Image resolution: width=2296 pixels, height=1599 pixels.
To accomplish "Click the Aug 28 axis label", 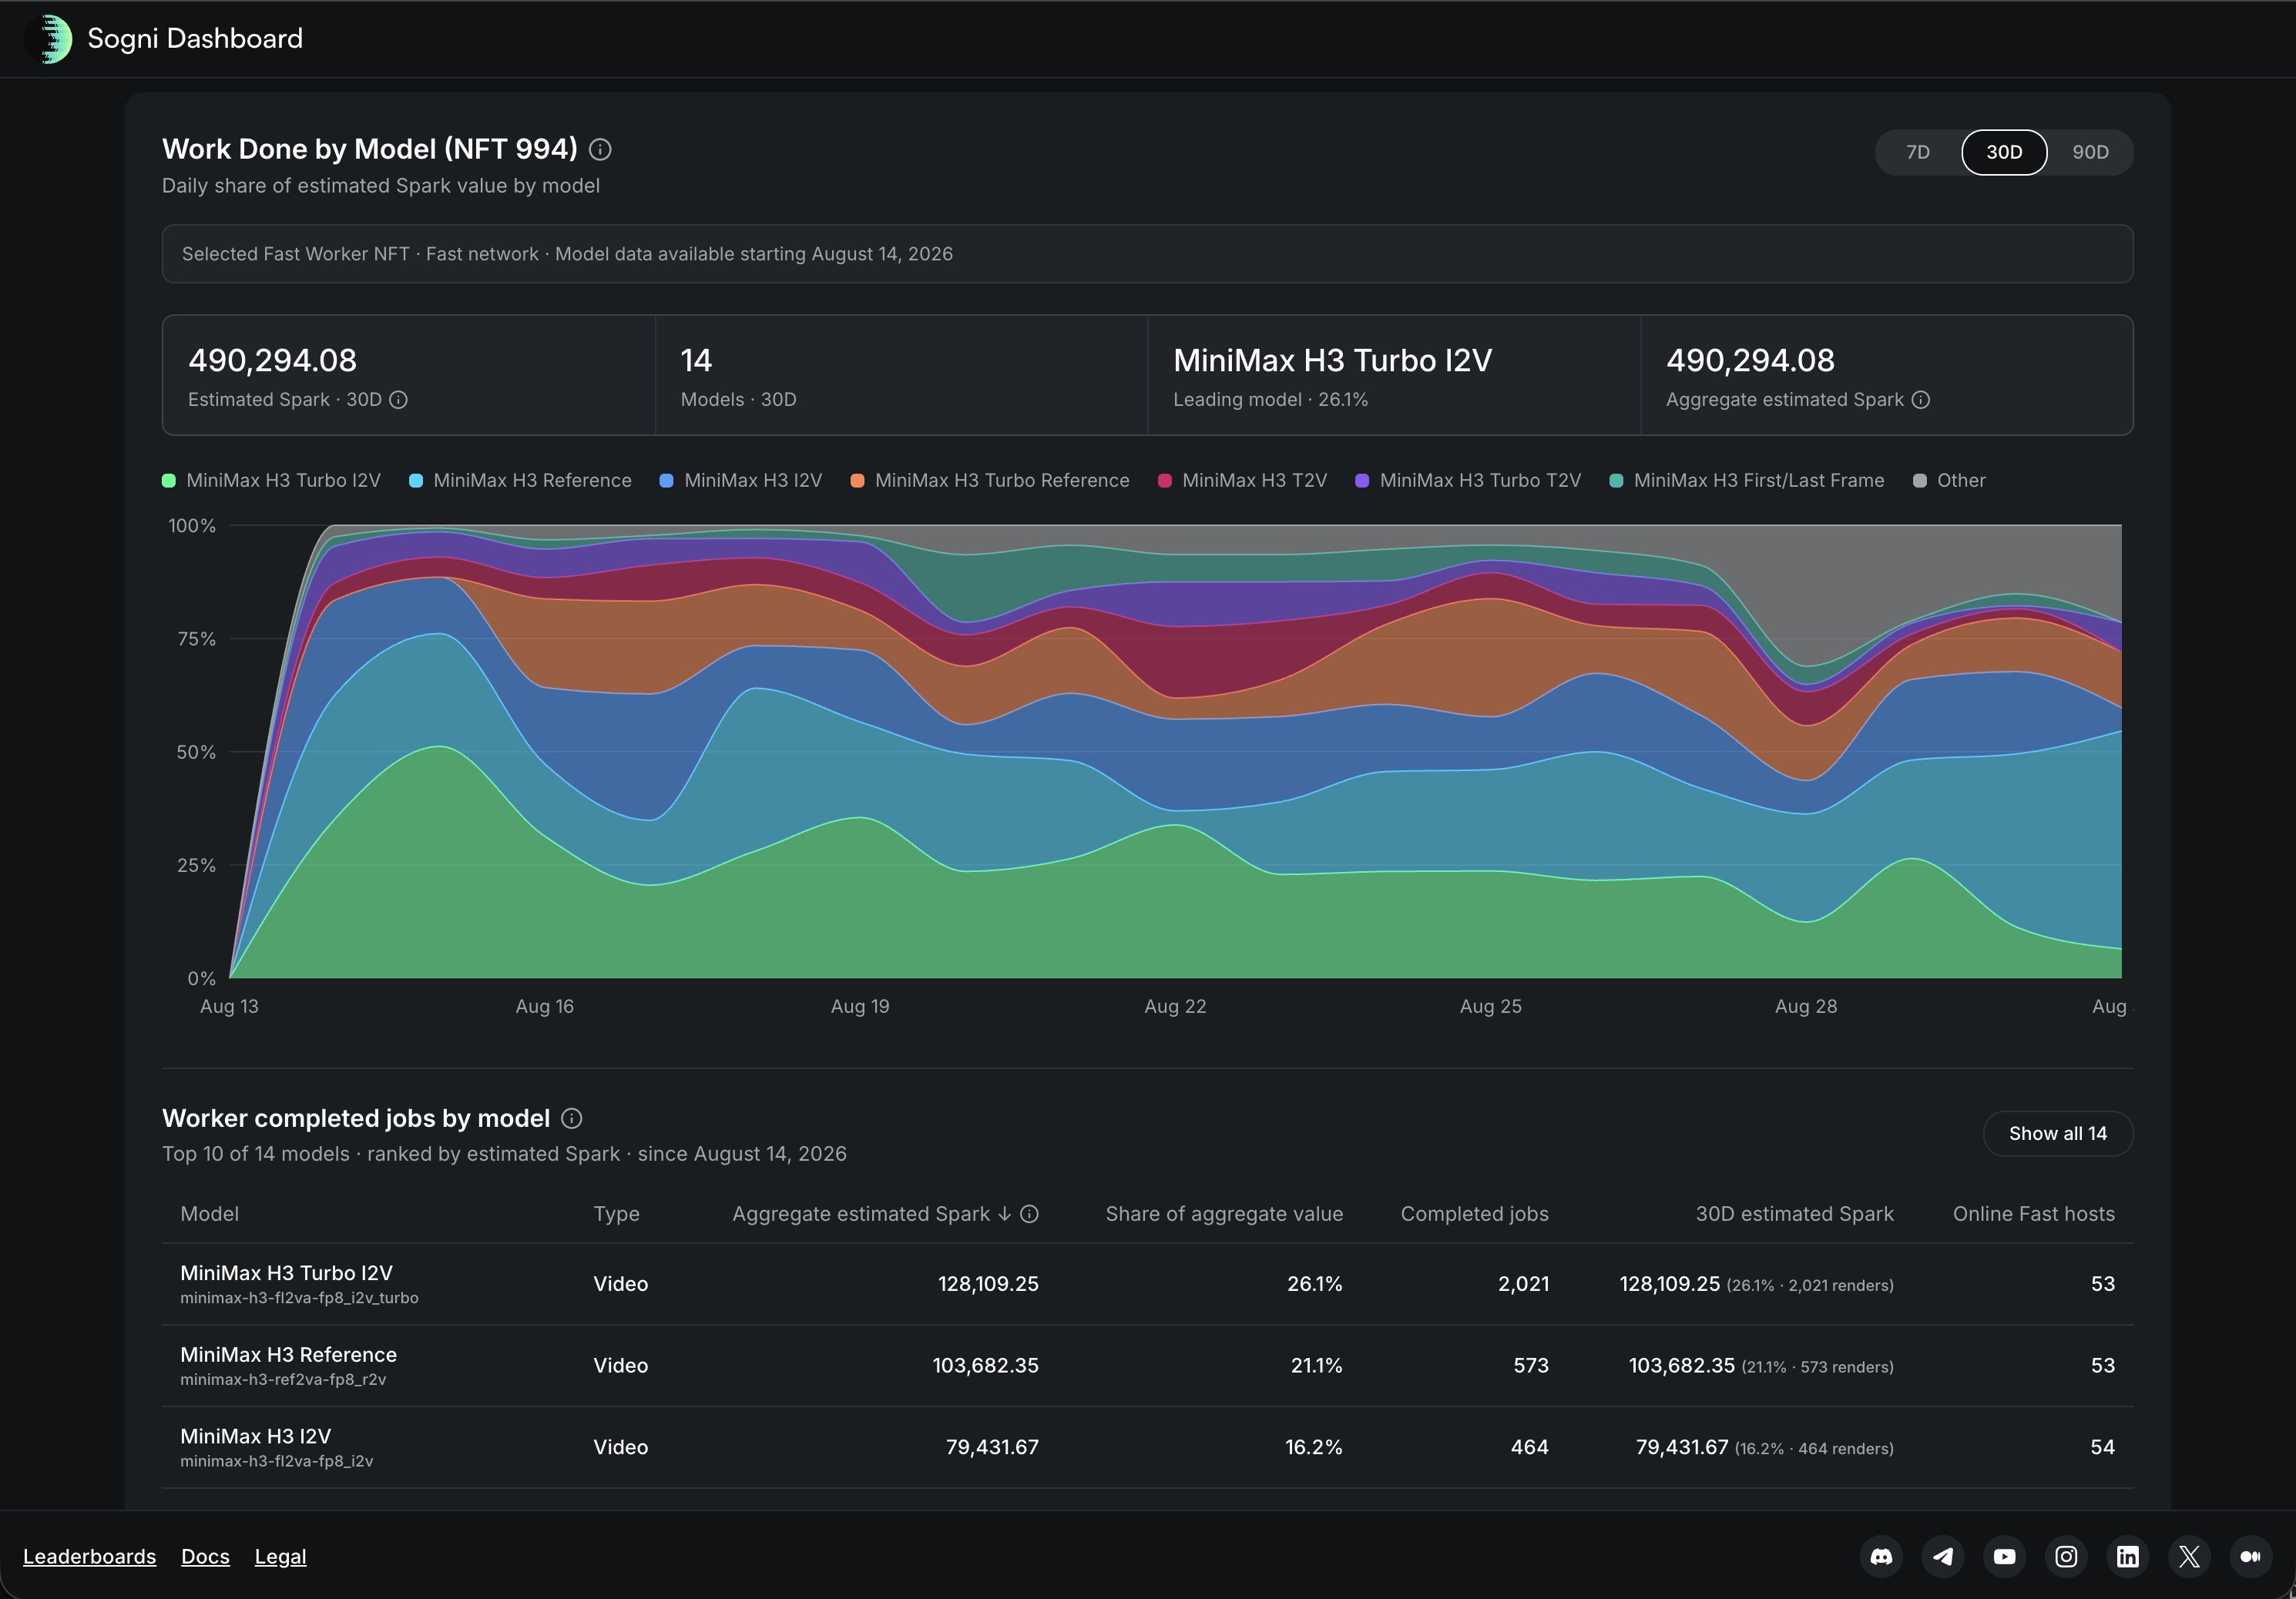I will 1806,1007.
